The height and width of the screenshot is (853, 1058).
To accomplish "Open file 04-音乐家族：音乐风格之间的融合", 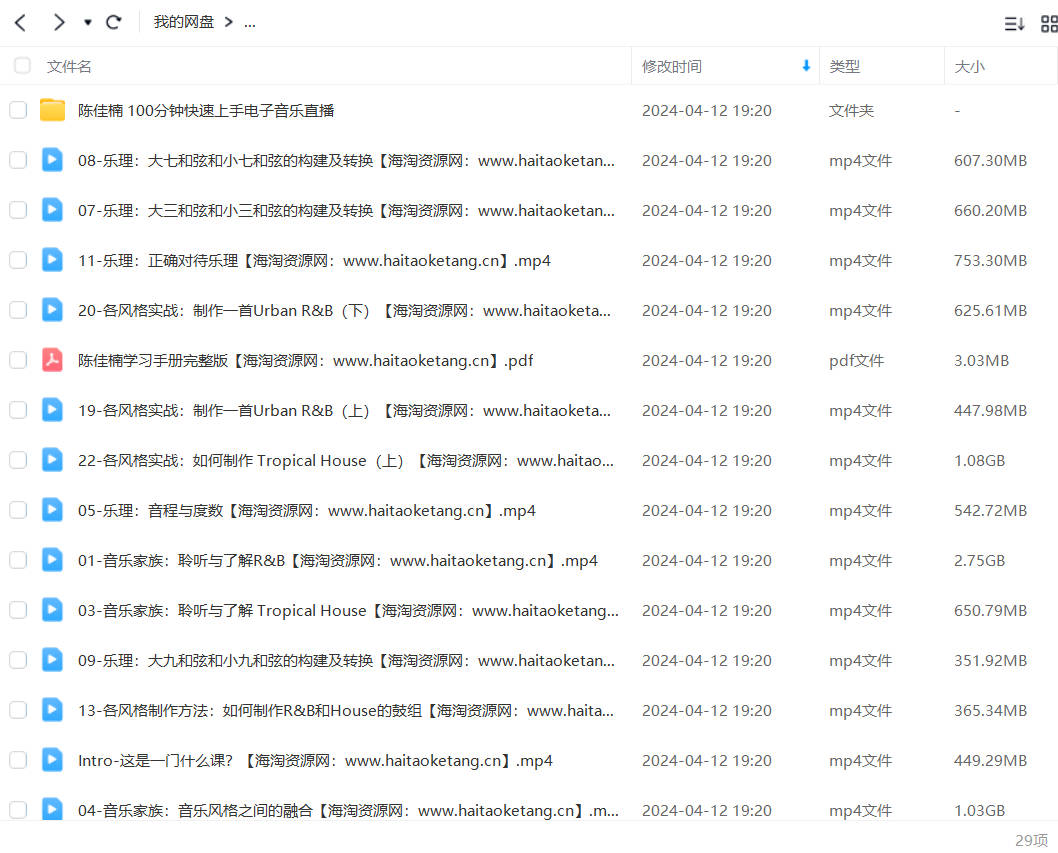I will coord(348,810).
